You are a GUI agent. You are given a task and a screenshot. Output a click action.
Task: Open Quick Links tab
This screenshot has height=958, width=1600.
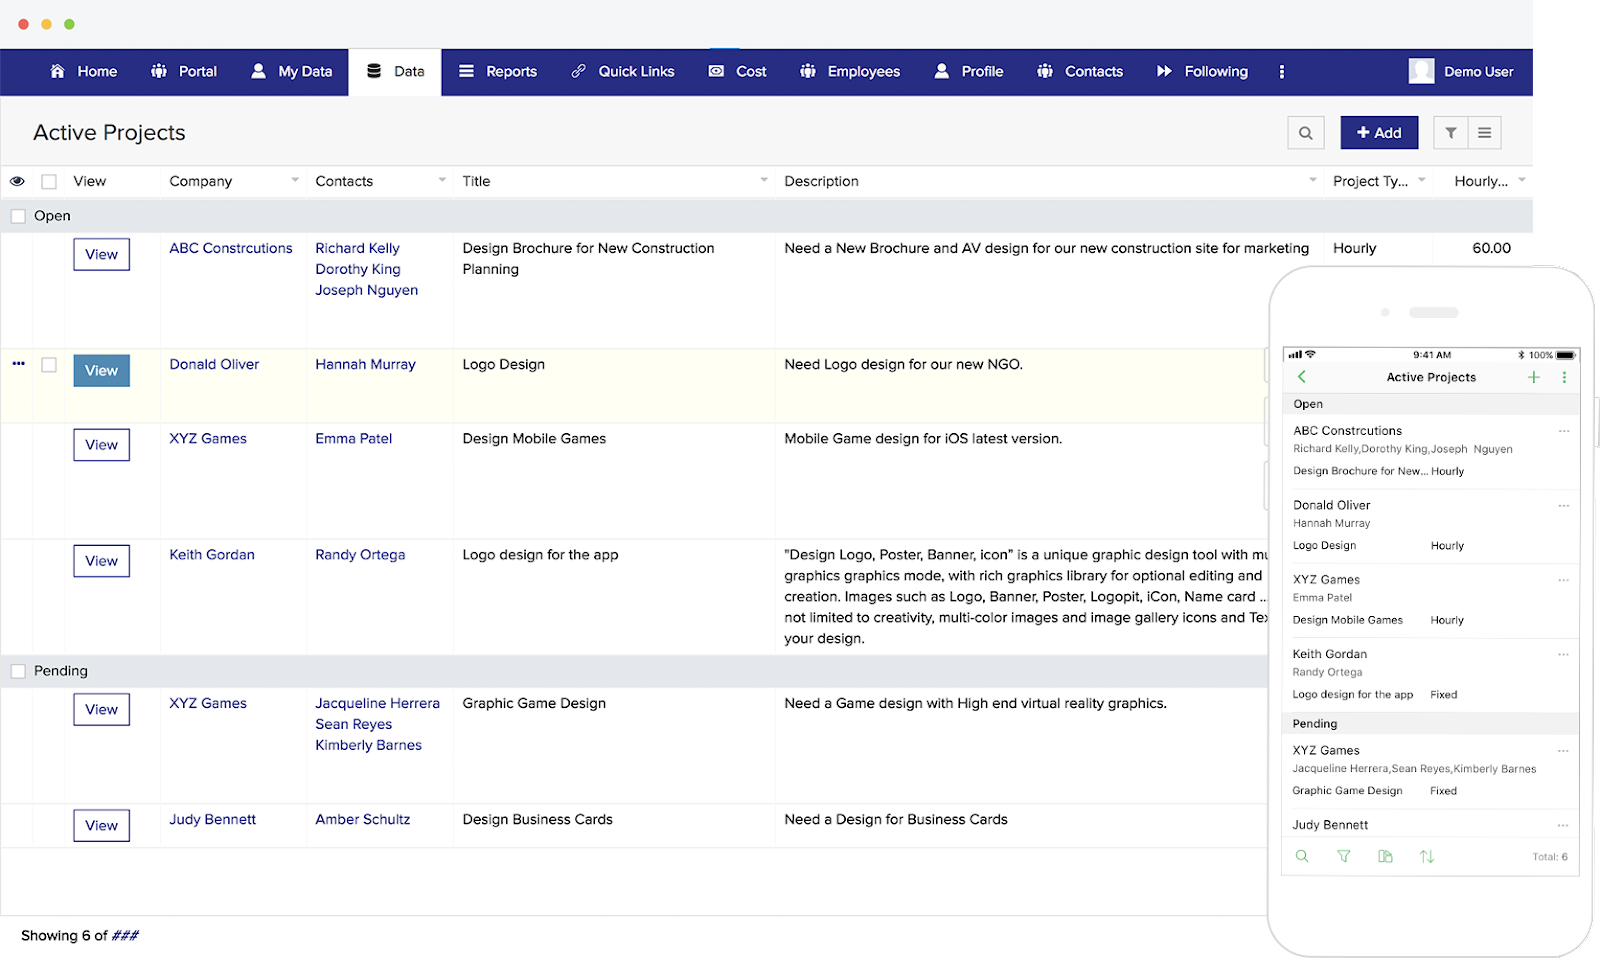point(623,72)
